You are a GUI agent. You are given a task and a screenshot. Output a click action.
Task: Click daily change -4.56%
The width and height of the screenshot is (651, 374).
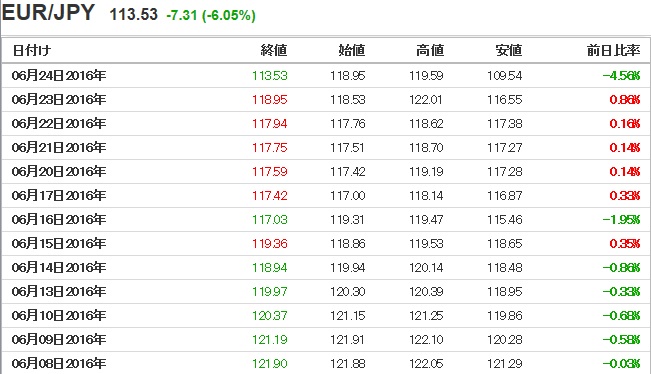pos(622,76)
